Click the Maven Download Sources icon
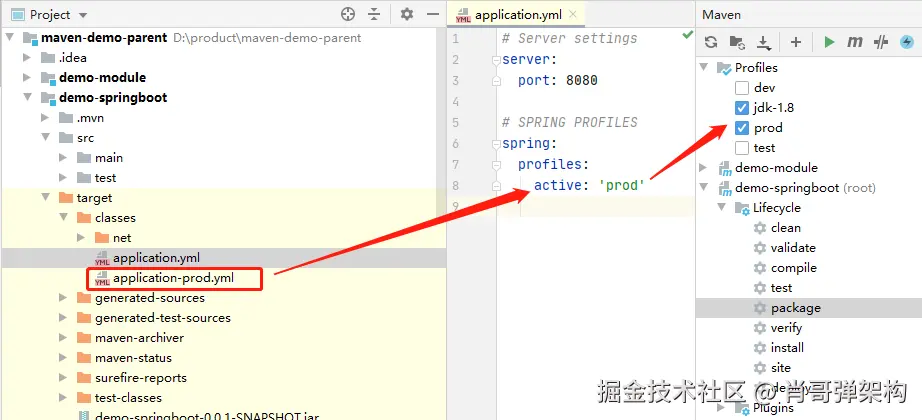This screenshot has width=922, height=420. click(764, 42)
